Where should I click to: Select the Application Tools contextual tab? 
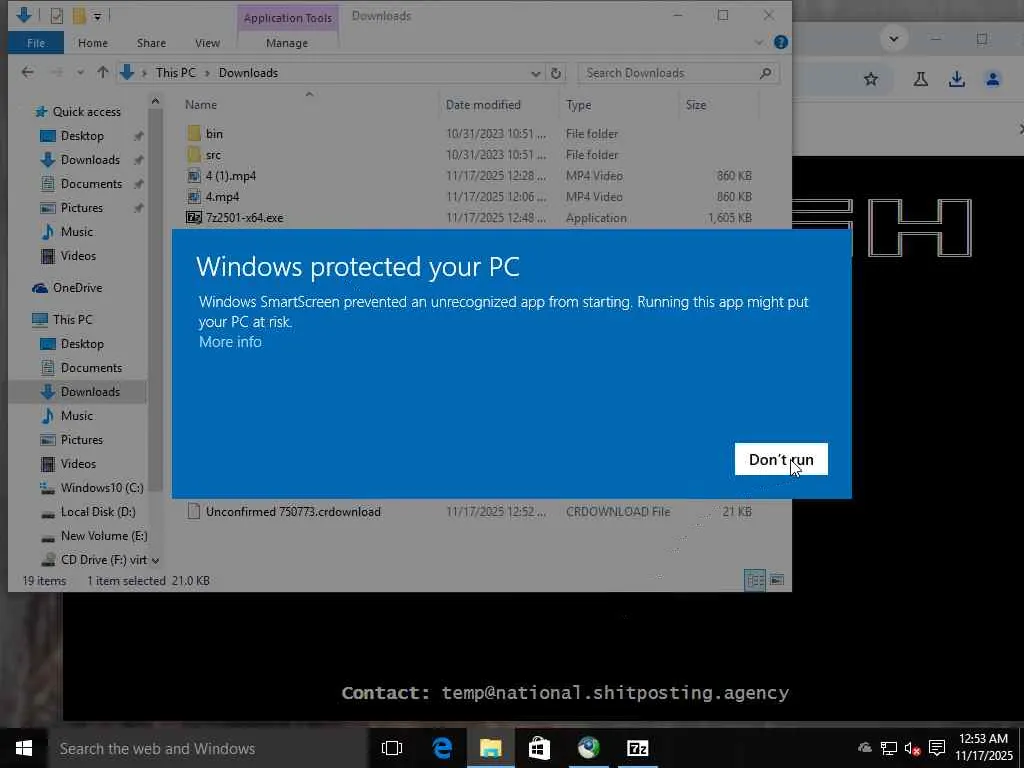(287, 18)
